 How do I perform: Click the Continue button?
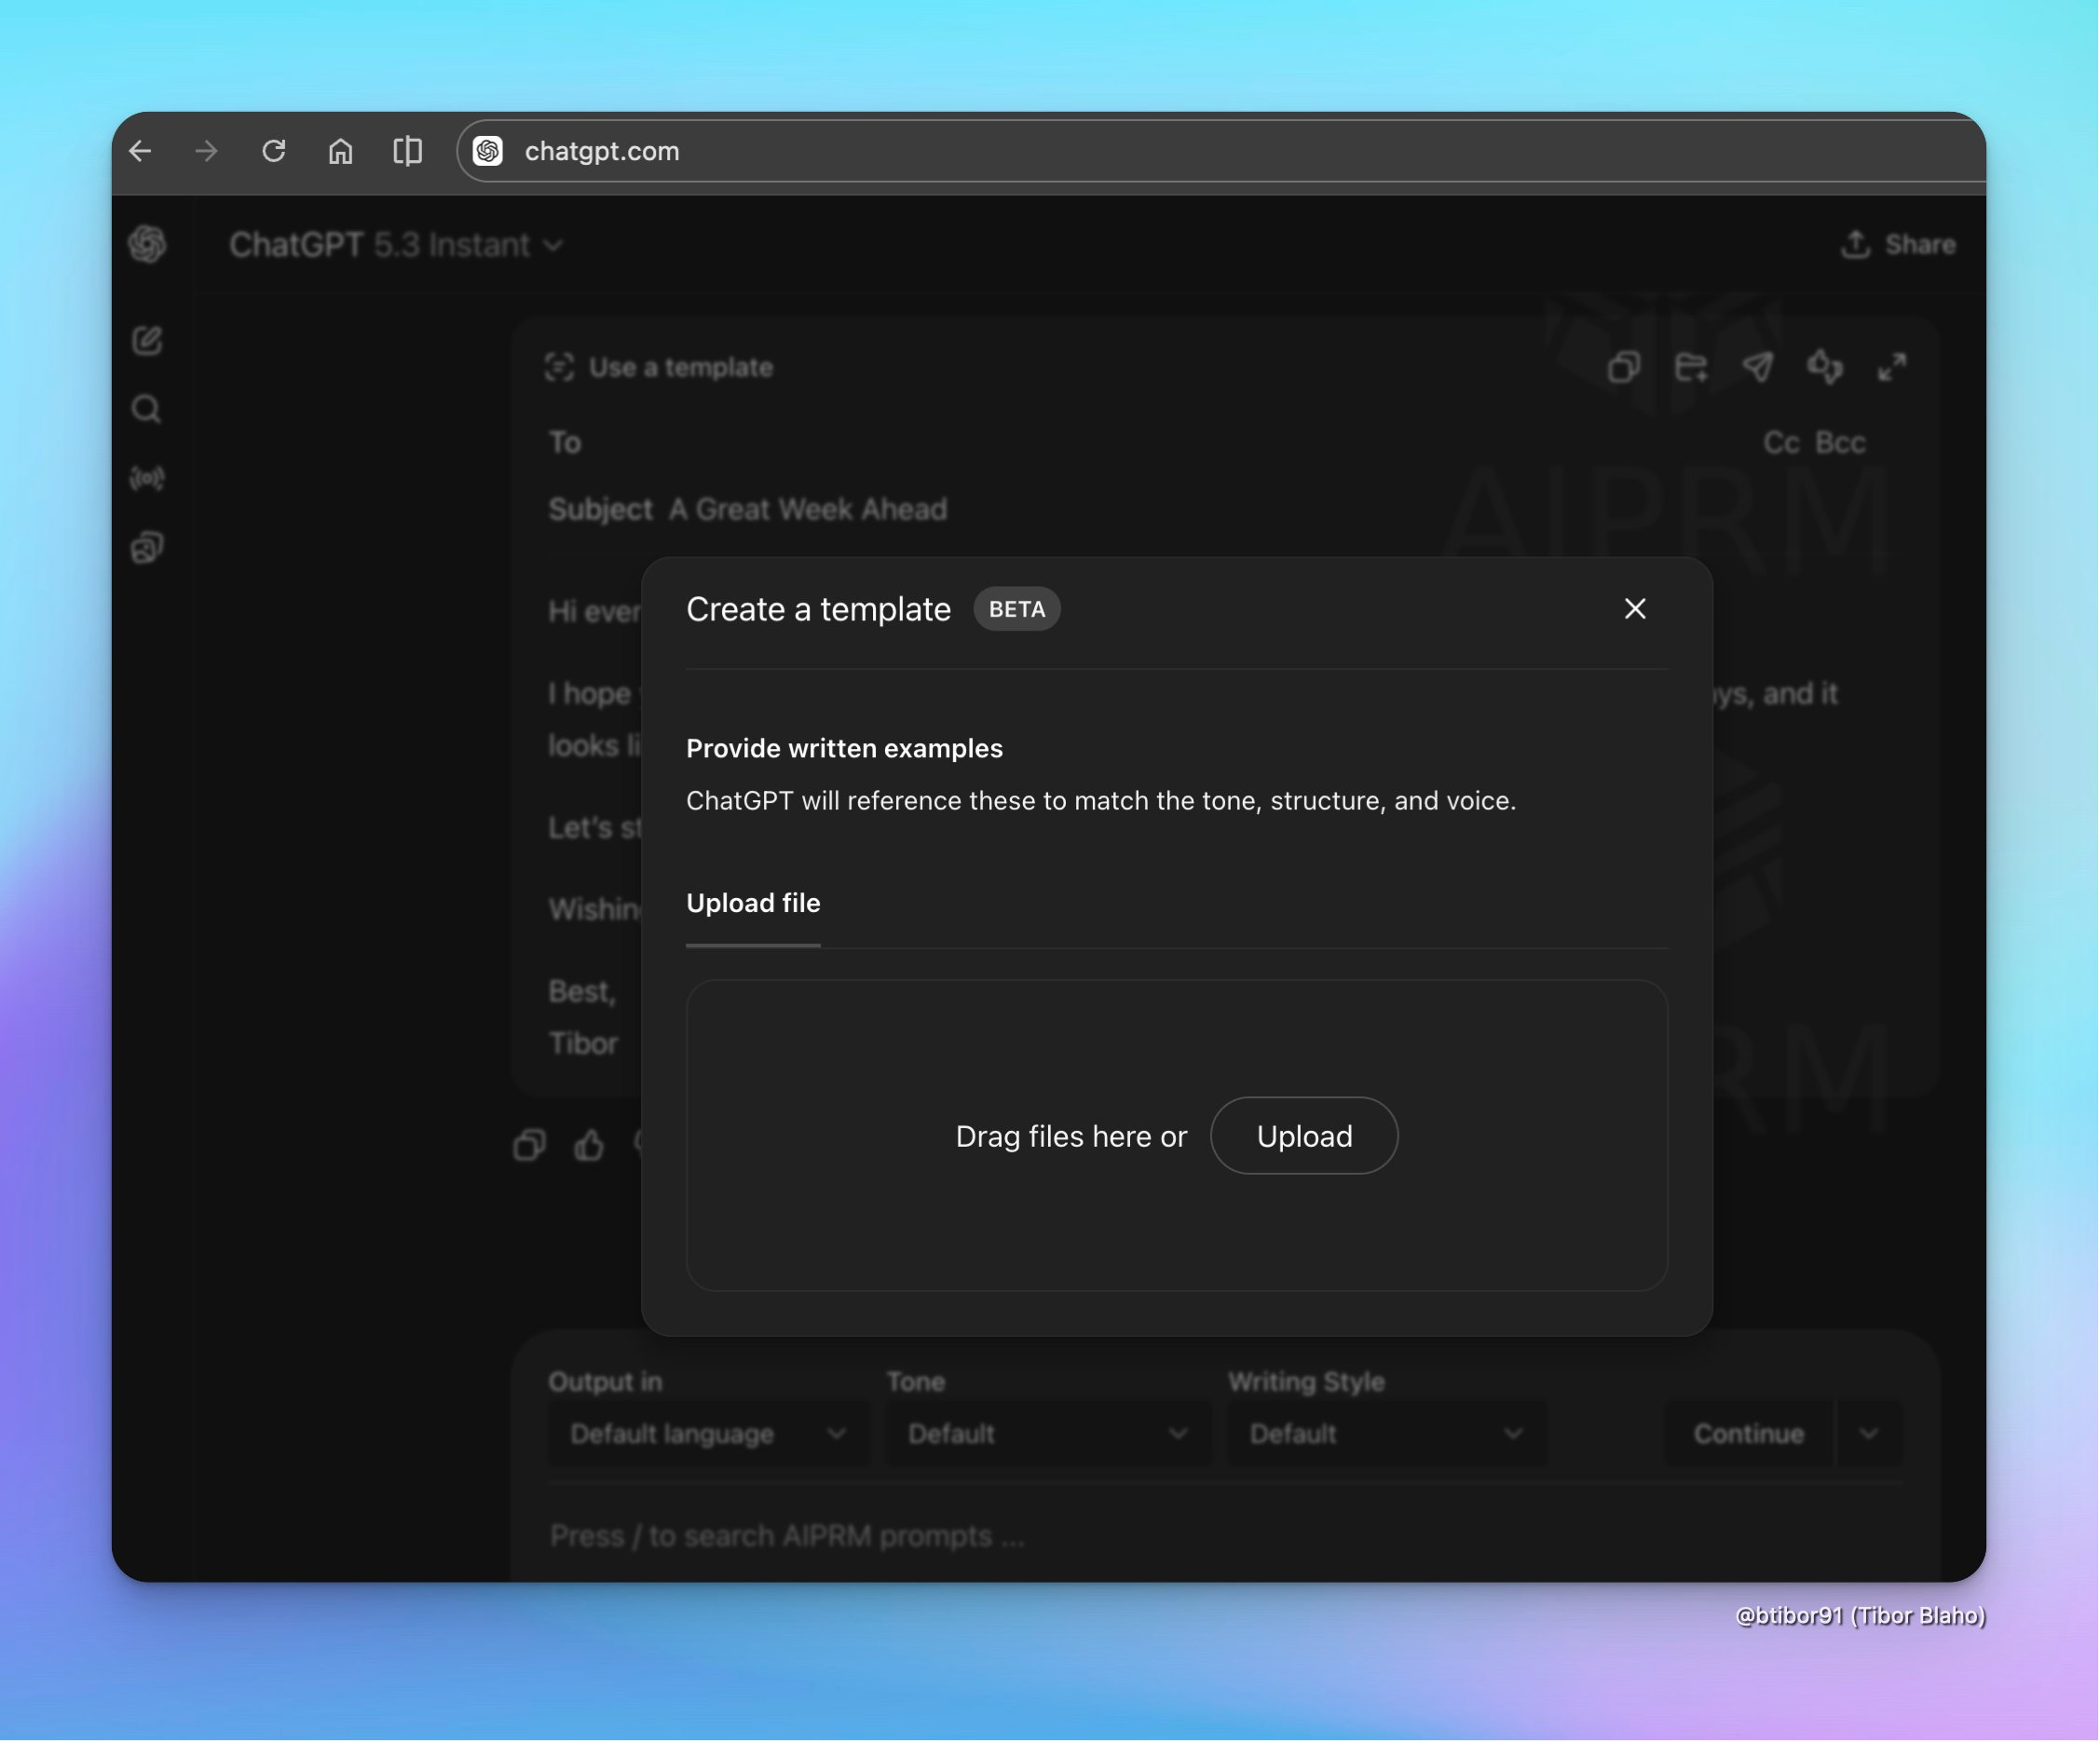coord(1746,1434)
